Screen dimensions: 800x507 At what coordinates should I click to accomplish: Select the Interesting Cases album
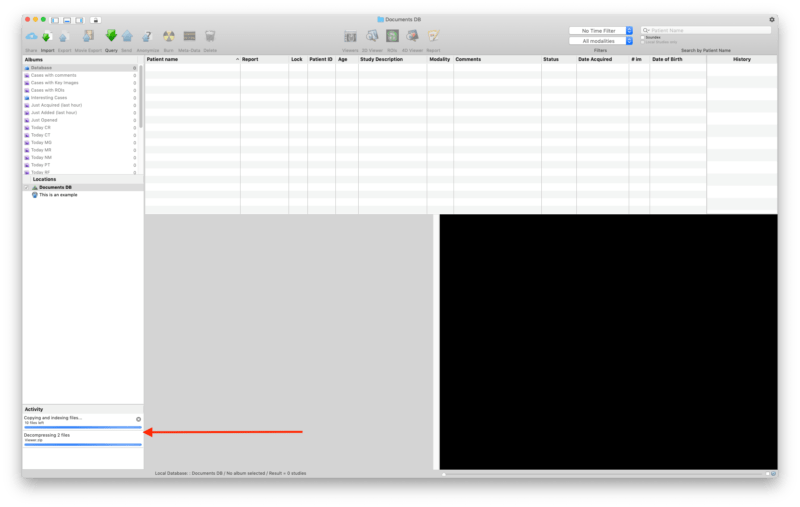[49, 98]
